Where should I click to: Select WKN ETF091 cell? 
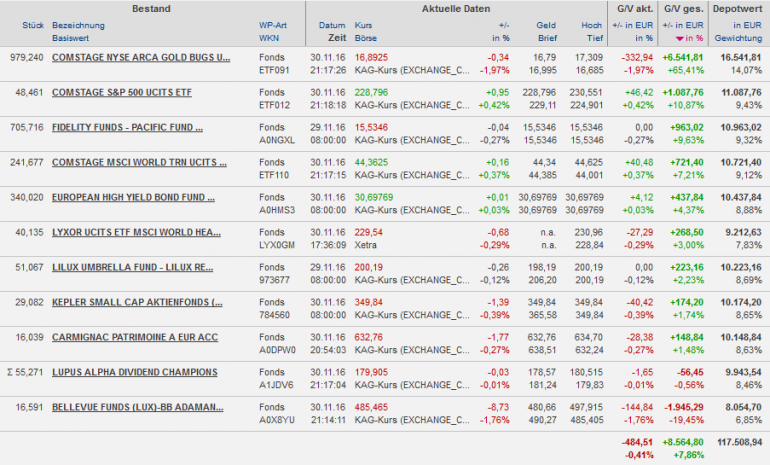274,70
